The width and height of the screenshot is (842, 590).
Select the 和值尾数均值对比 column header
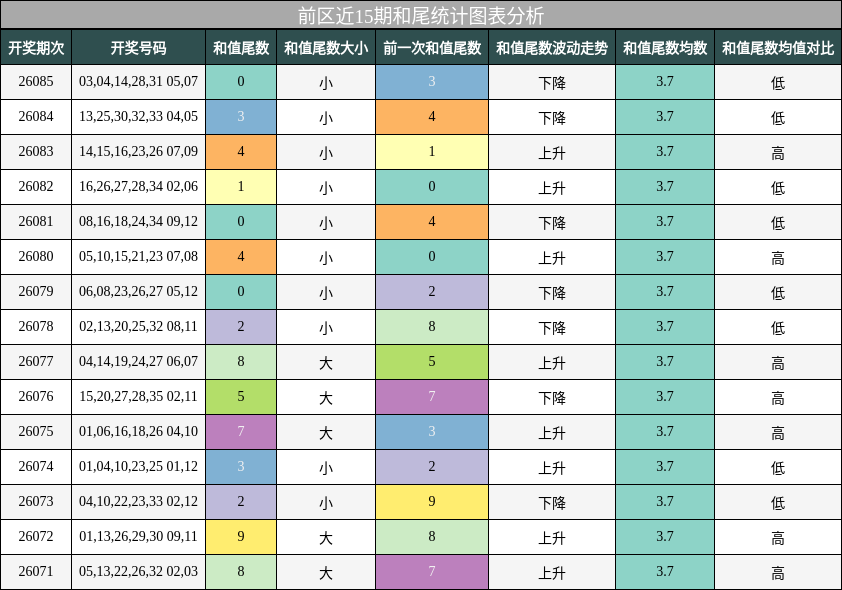point(778,48)
